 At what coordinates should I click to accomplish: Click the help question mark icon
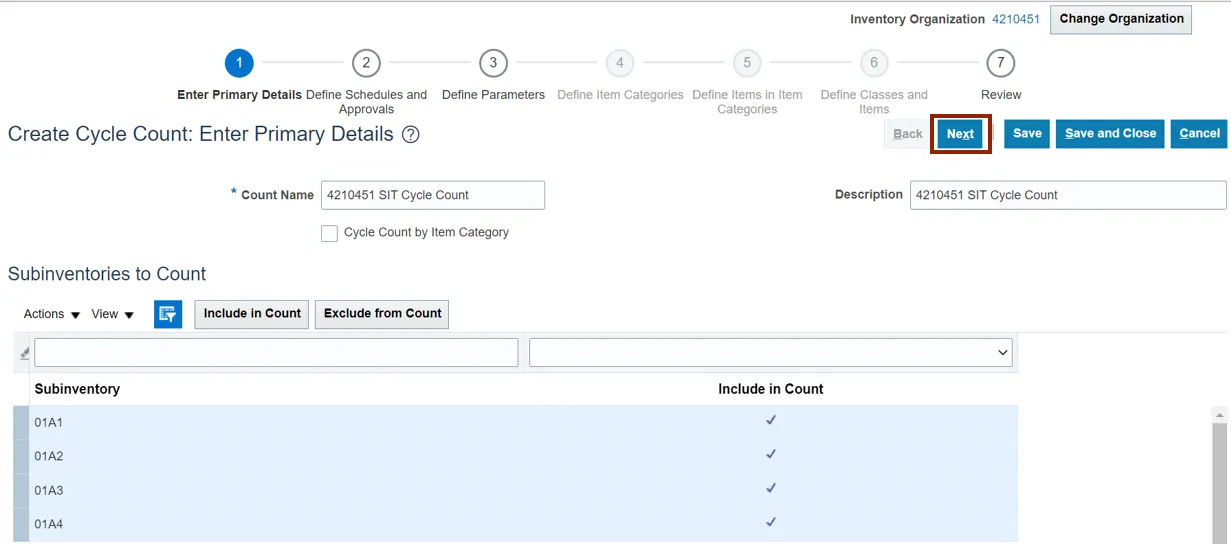(x=410, y=135)
